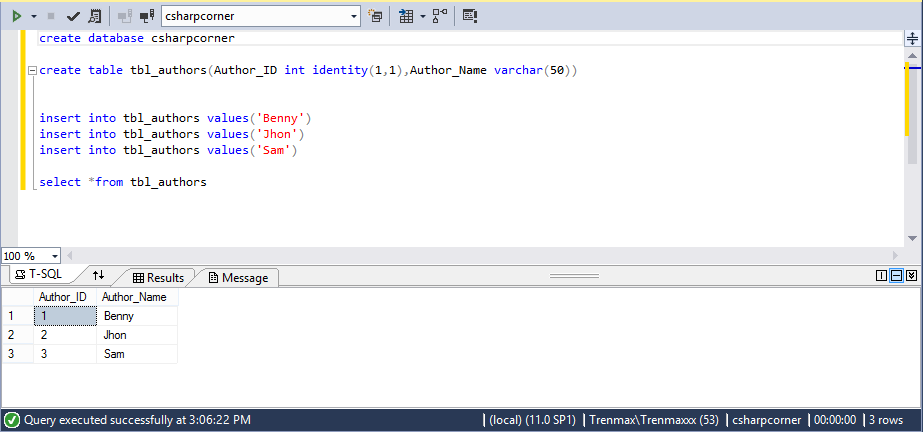This screenshot has width=923, height=432.
Task: Click the New Query window icon
Action: coord(375,16)
